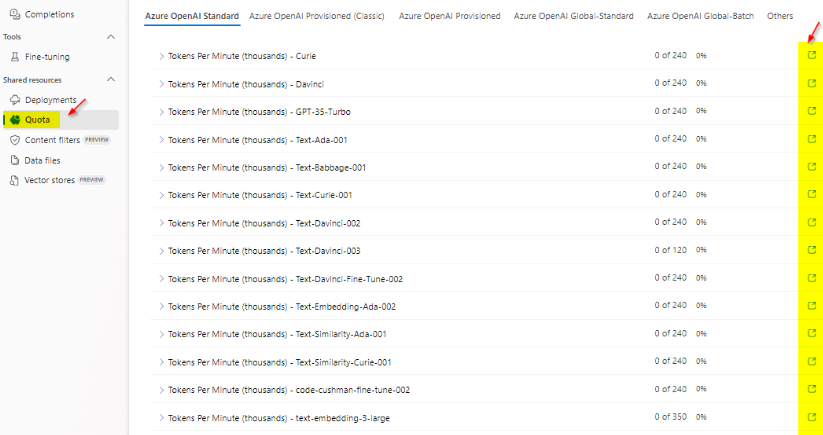Open request-quota icon for Text-Similarity-Curie-001 row

click(x=811, y=361)
